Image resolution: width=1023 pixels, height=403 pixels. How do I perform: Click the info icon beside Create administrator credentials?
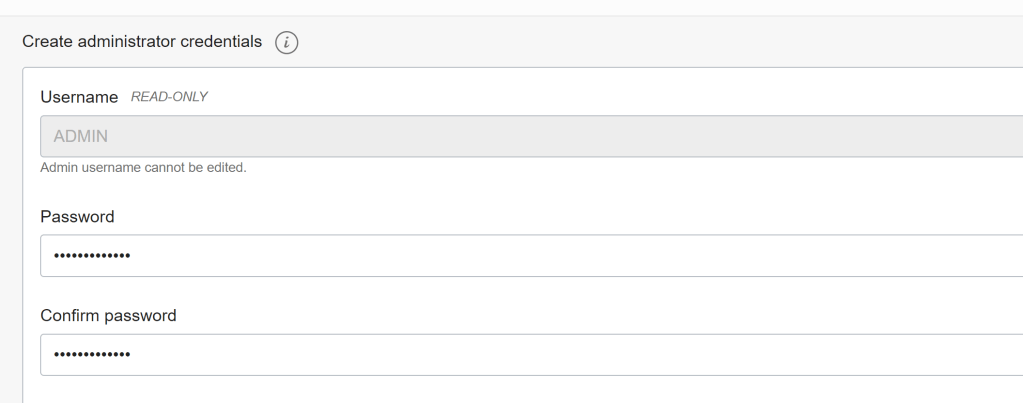pos(288,42)
